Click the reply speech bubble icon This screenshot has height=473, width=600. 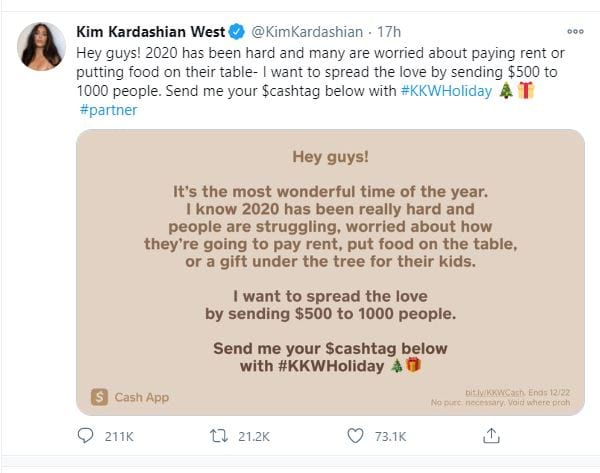(86, 436)
